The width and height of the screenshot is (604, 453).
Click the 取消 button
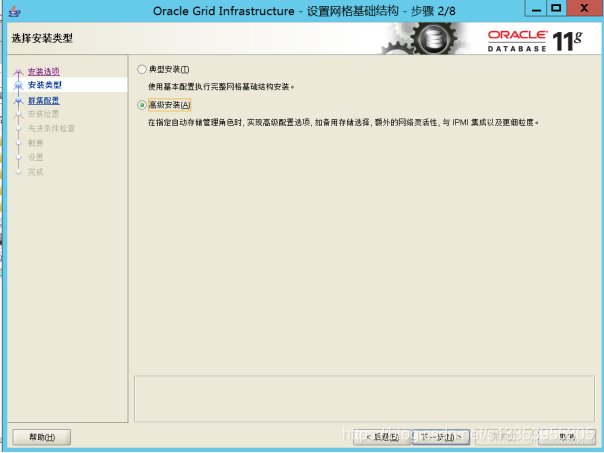point(567,437)
